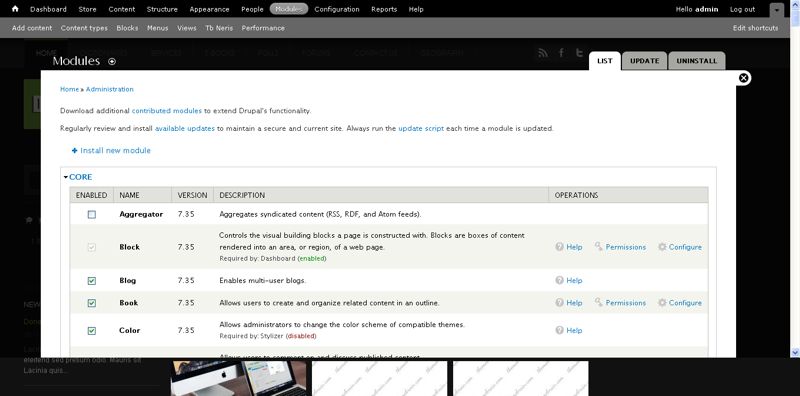Select the highlighted Modules menu item
800x396 pixels.
pos(289,9)
